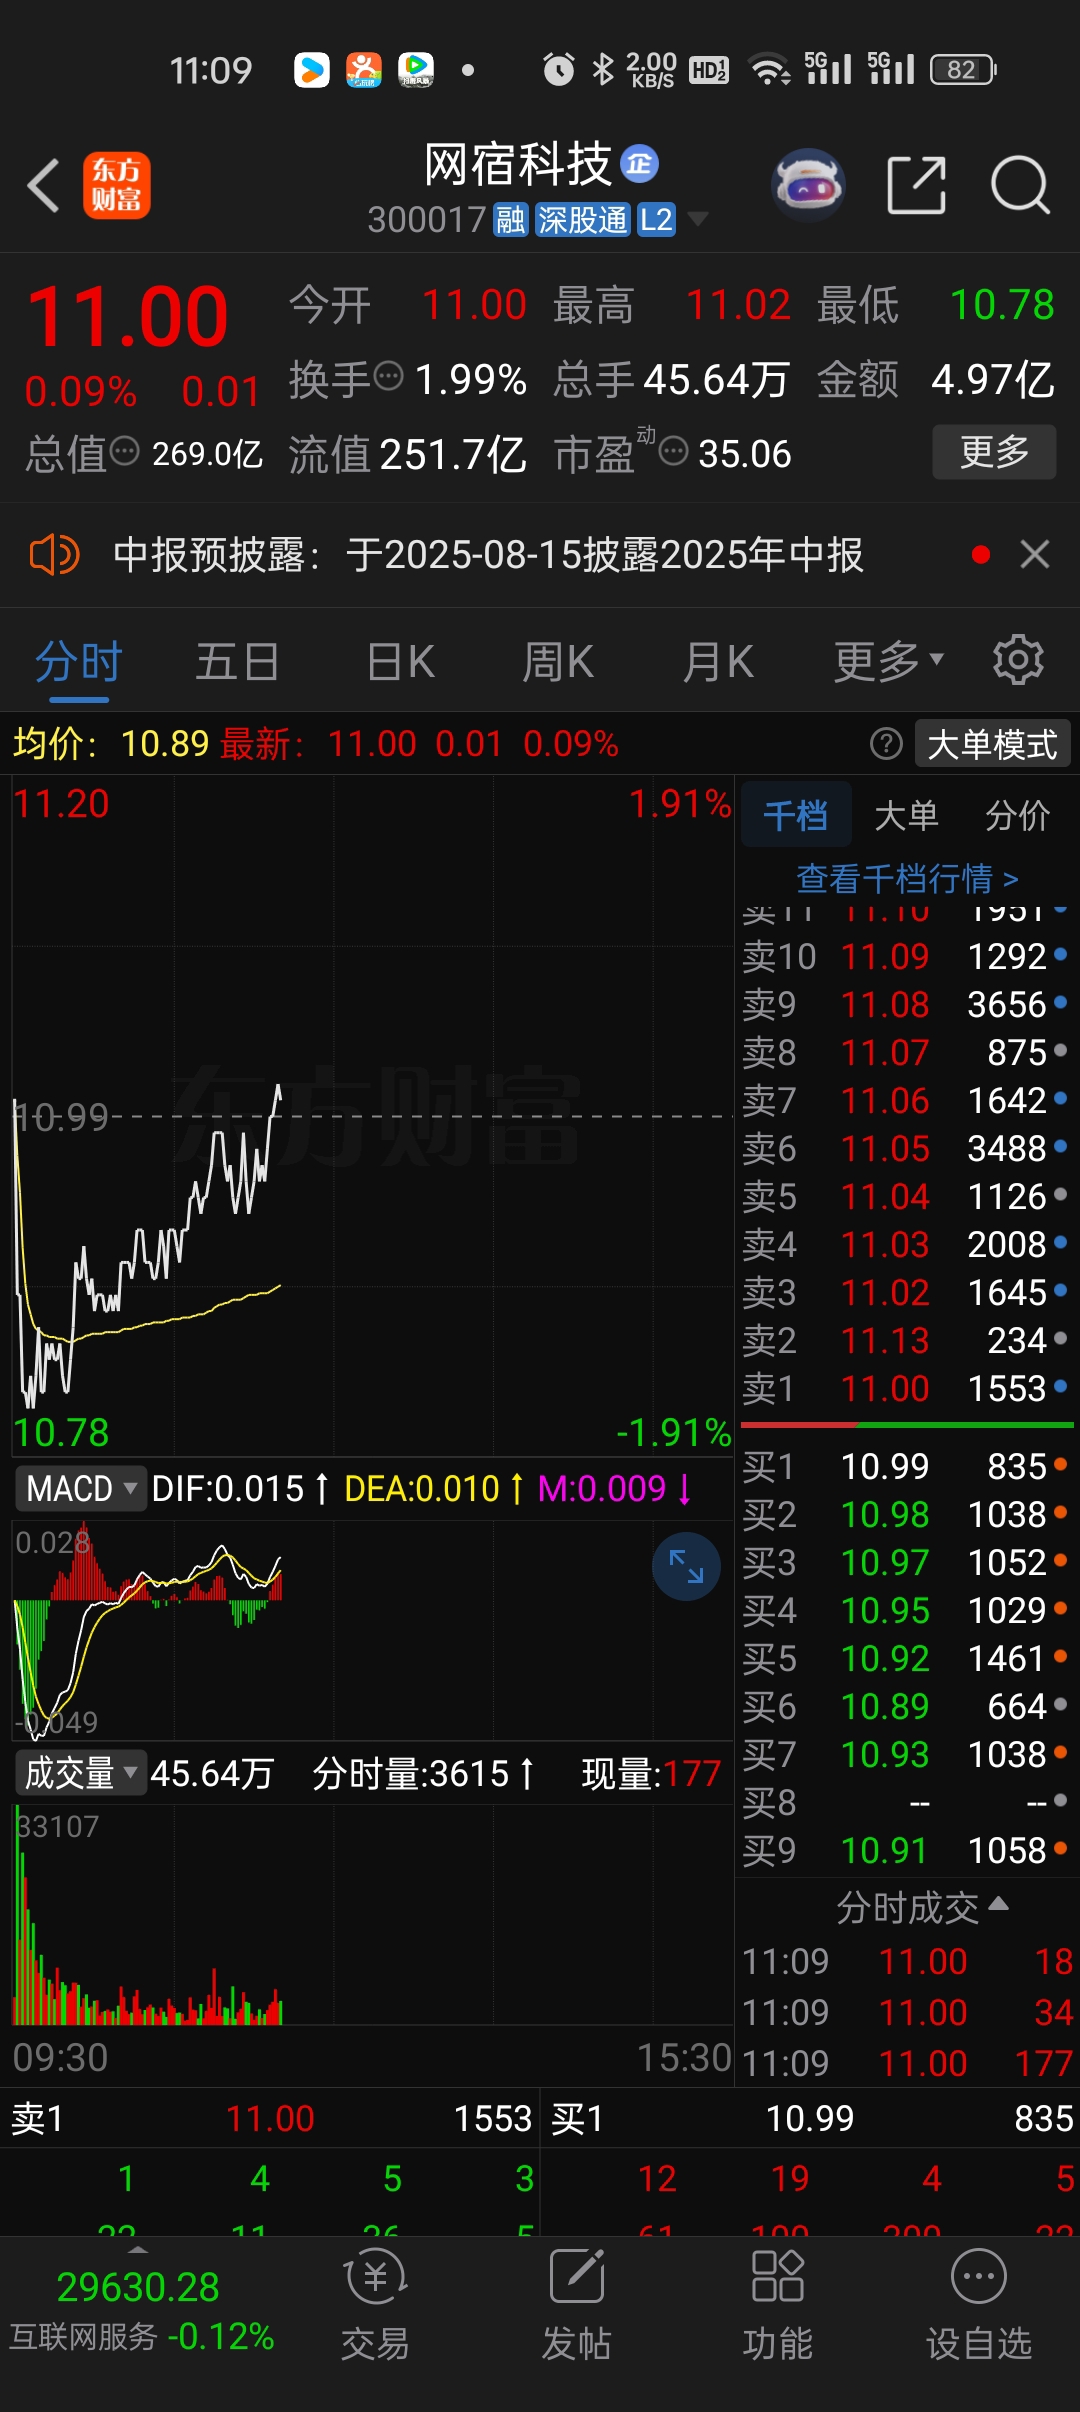The image size is (1080, 2412).
Task: Select the 大单 tab
Action: [x=906, y=815]
